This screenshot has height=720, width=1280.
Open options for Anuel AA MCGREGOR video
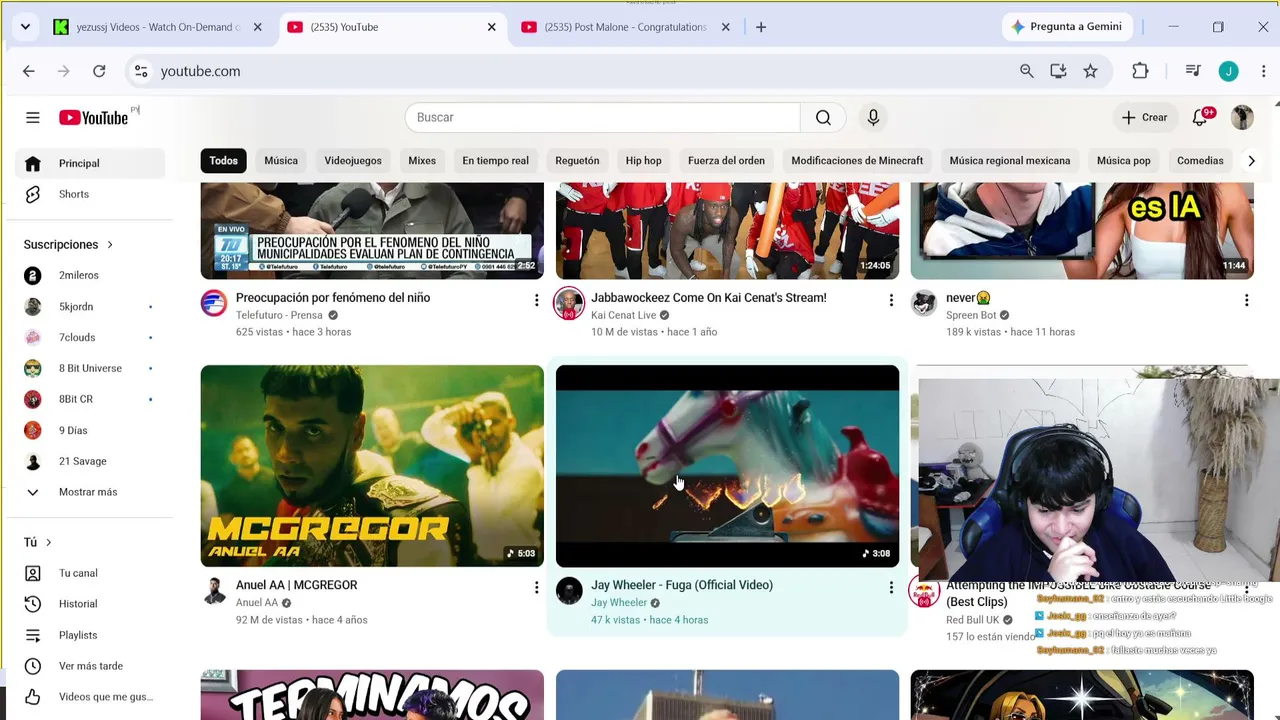pyautogui.click(x=536, y=588)
